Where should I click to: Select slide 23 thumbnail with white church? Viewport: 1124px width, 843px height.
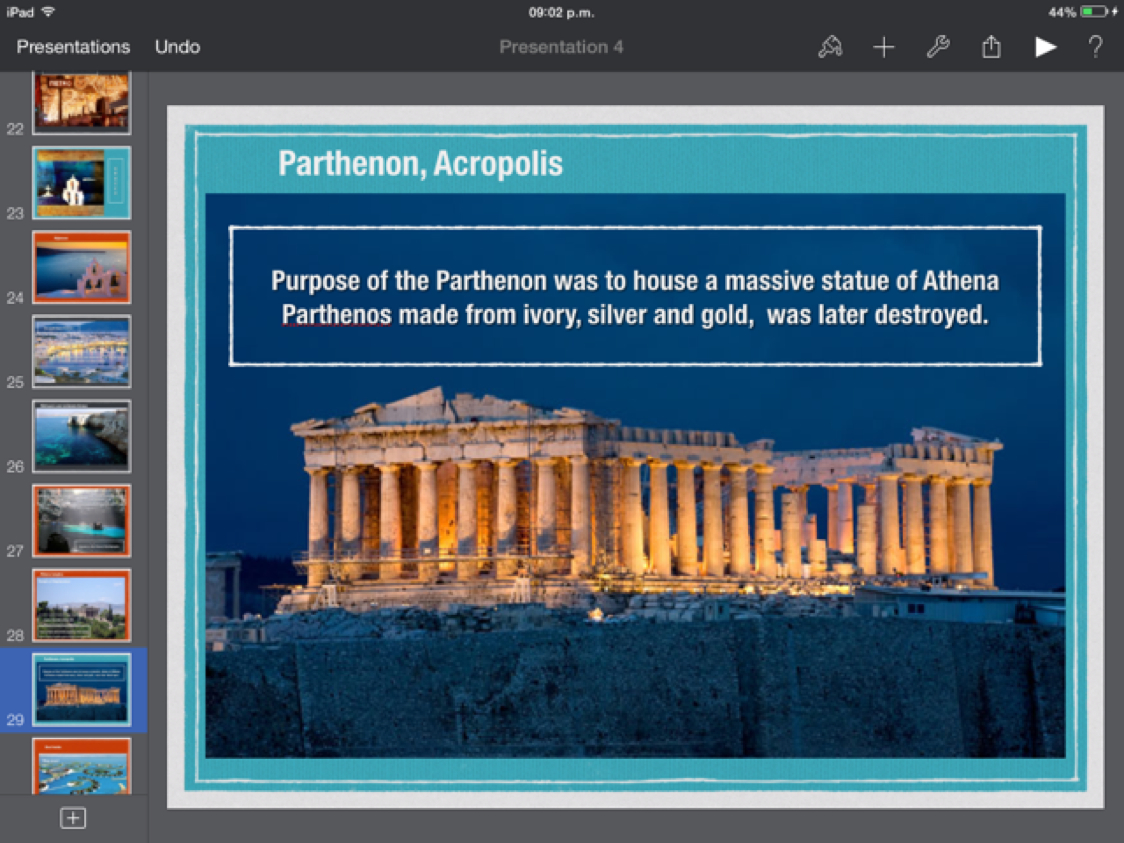(x=81, y=183)
